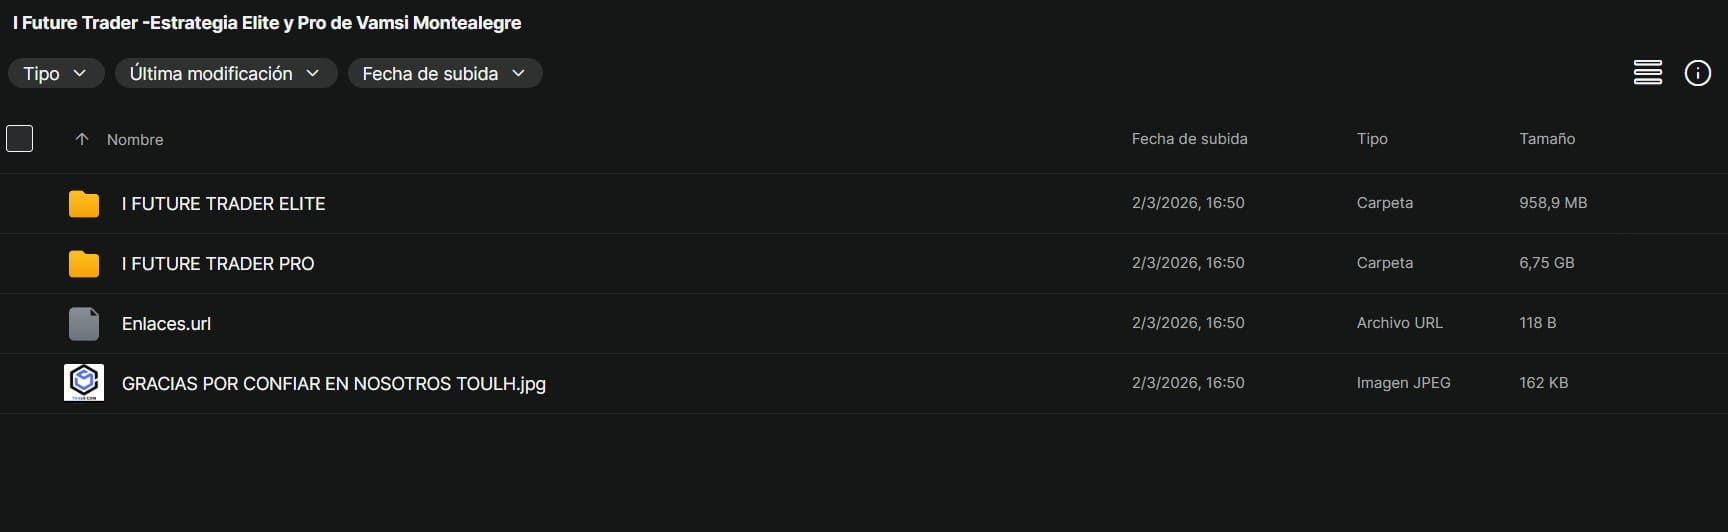Viewport: 1728px width, 532px height.
Task: Sort by the Nombre column header
Action: (x=135, y=140)
